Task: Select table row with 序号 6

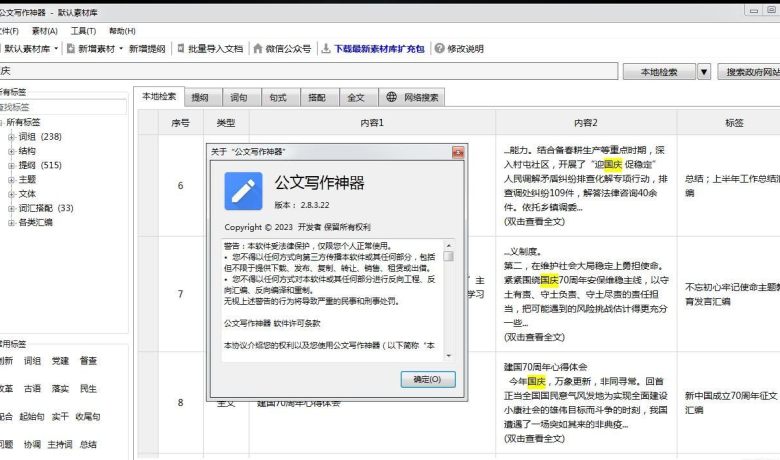Action: point(181,185)
